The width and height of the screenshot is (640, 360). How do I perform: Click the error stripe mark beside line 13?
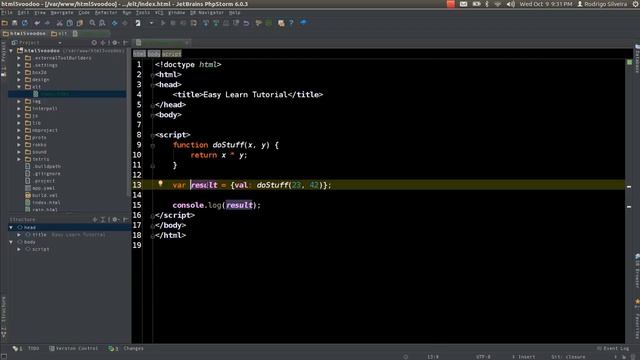point(629,187)
